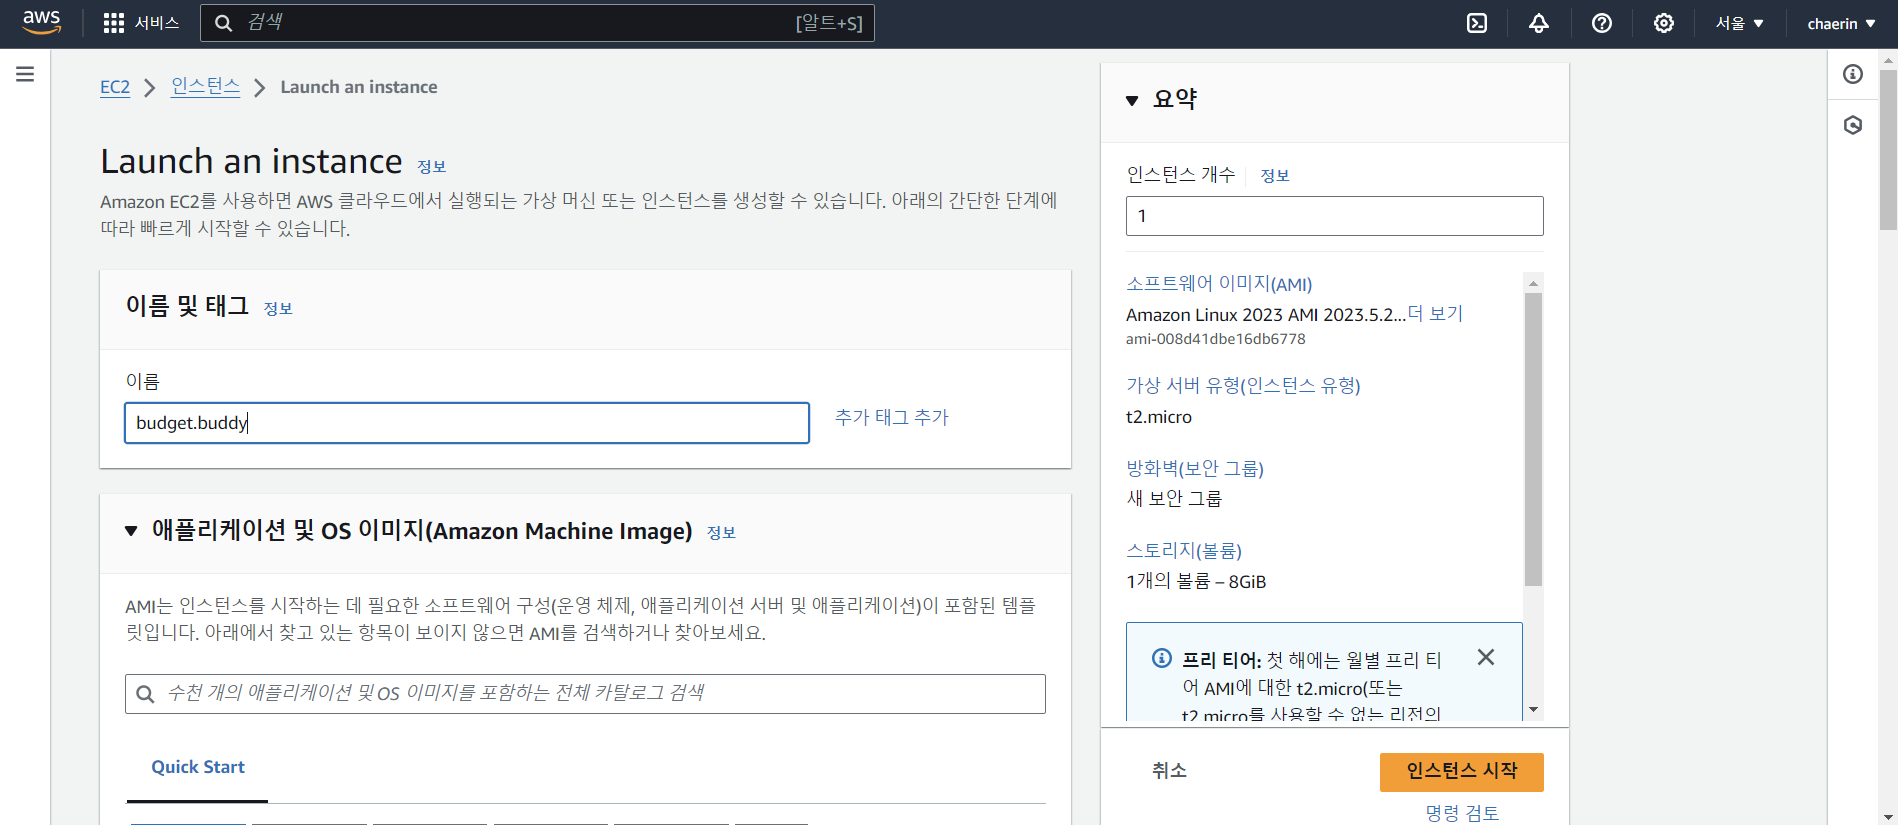Click the EC2 breadcrumb link
Viewport: 1898px width, 825px height.
(x=115, y=87)
